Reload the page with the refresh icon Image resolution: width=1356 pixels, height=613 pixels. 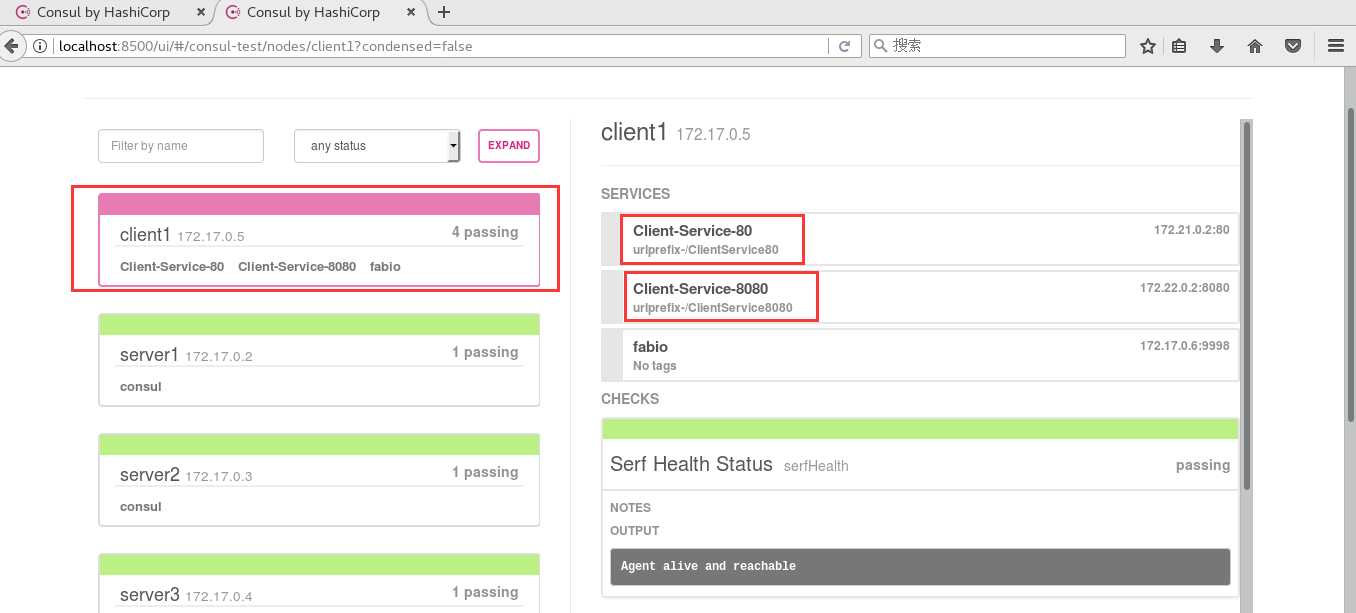(845, 46)
